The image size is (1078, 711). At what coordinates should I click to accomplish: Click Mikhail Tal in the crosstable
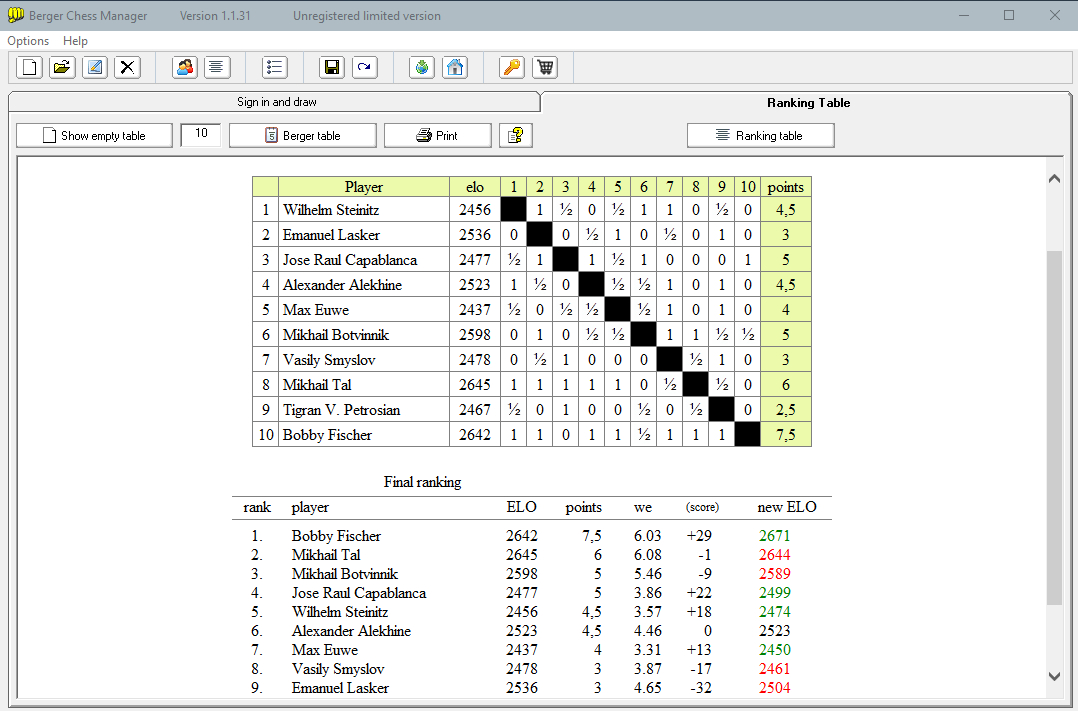tap(317, 384)
